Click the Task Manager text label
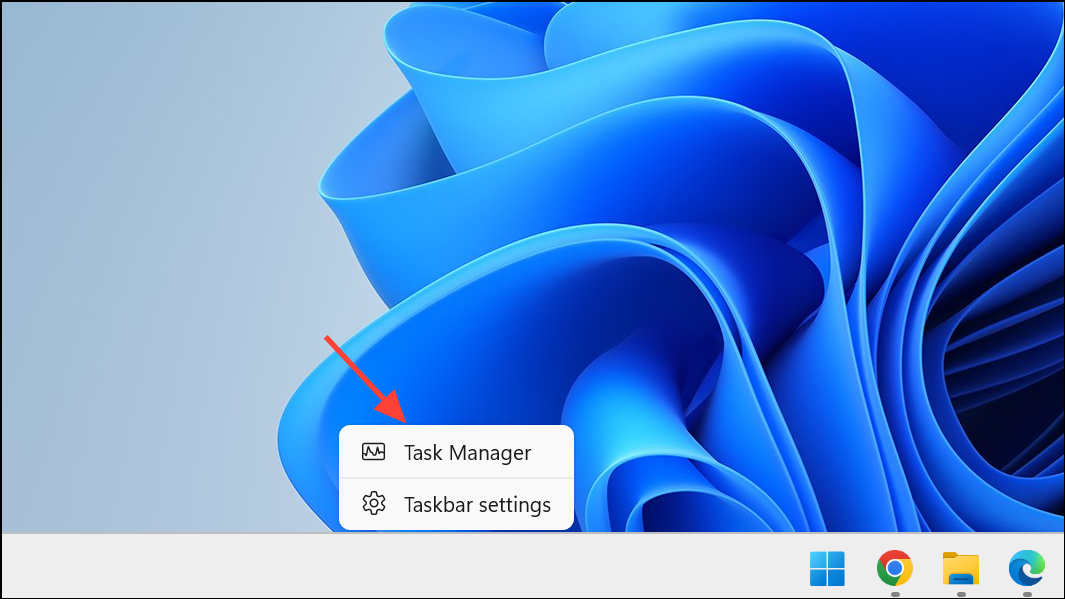 point(467,452)
